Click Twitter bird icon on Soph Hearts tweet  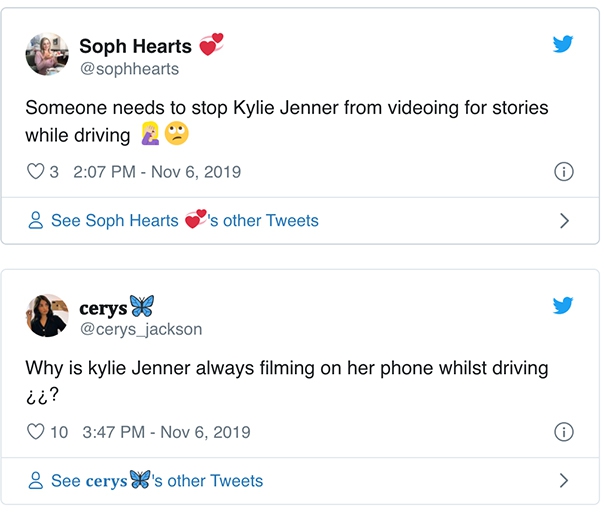pos(563,44)
